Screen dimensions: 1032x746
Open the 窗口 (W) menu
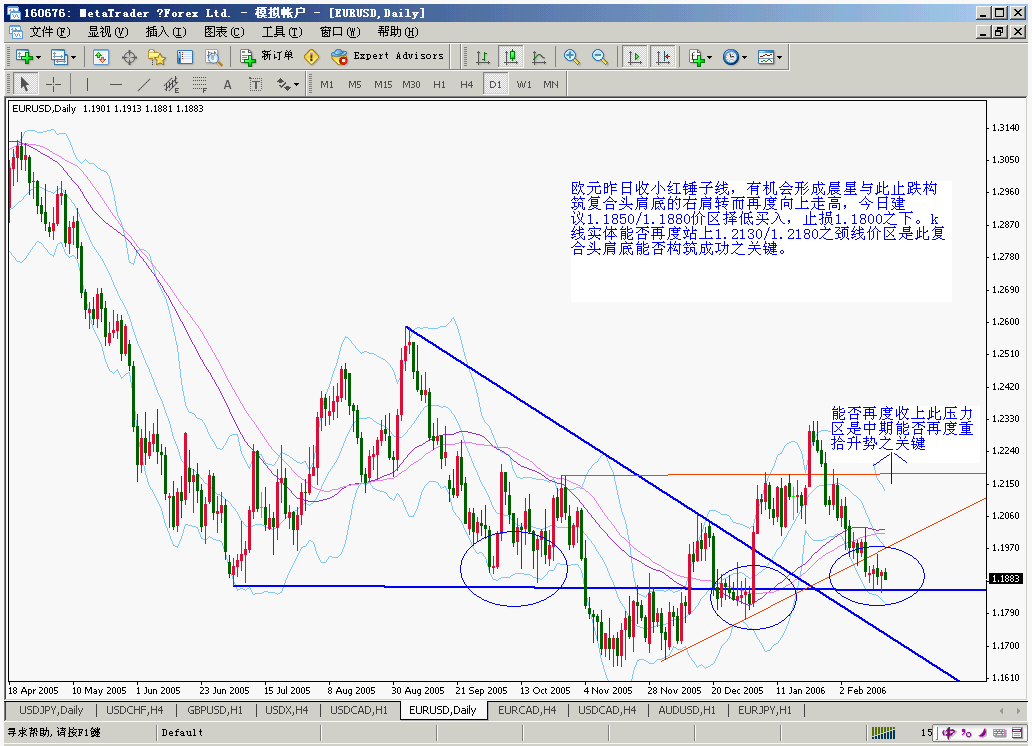(340, 32)
